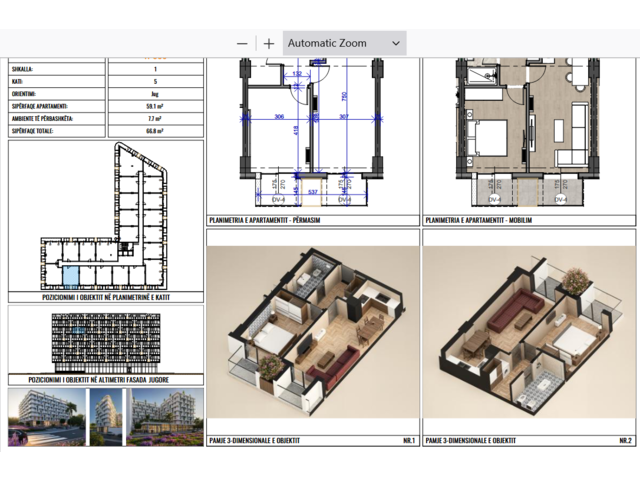Click the leftmost building exterior photo
The height and width of the screenshot is (480, 640).
(46, 416)
